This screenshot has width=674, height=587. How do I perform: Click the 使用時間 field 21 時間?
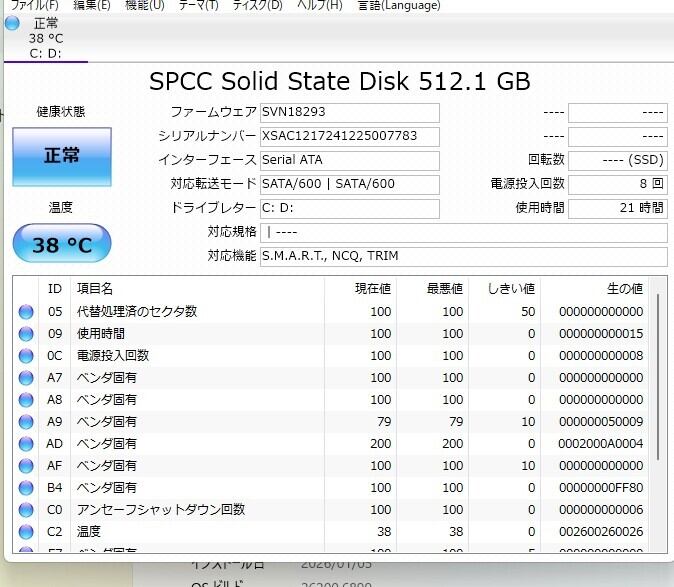(x=618, y=208)
